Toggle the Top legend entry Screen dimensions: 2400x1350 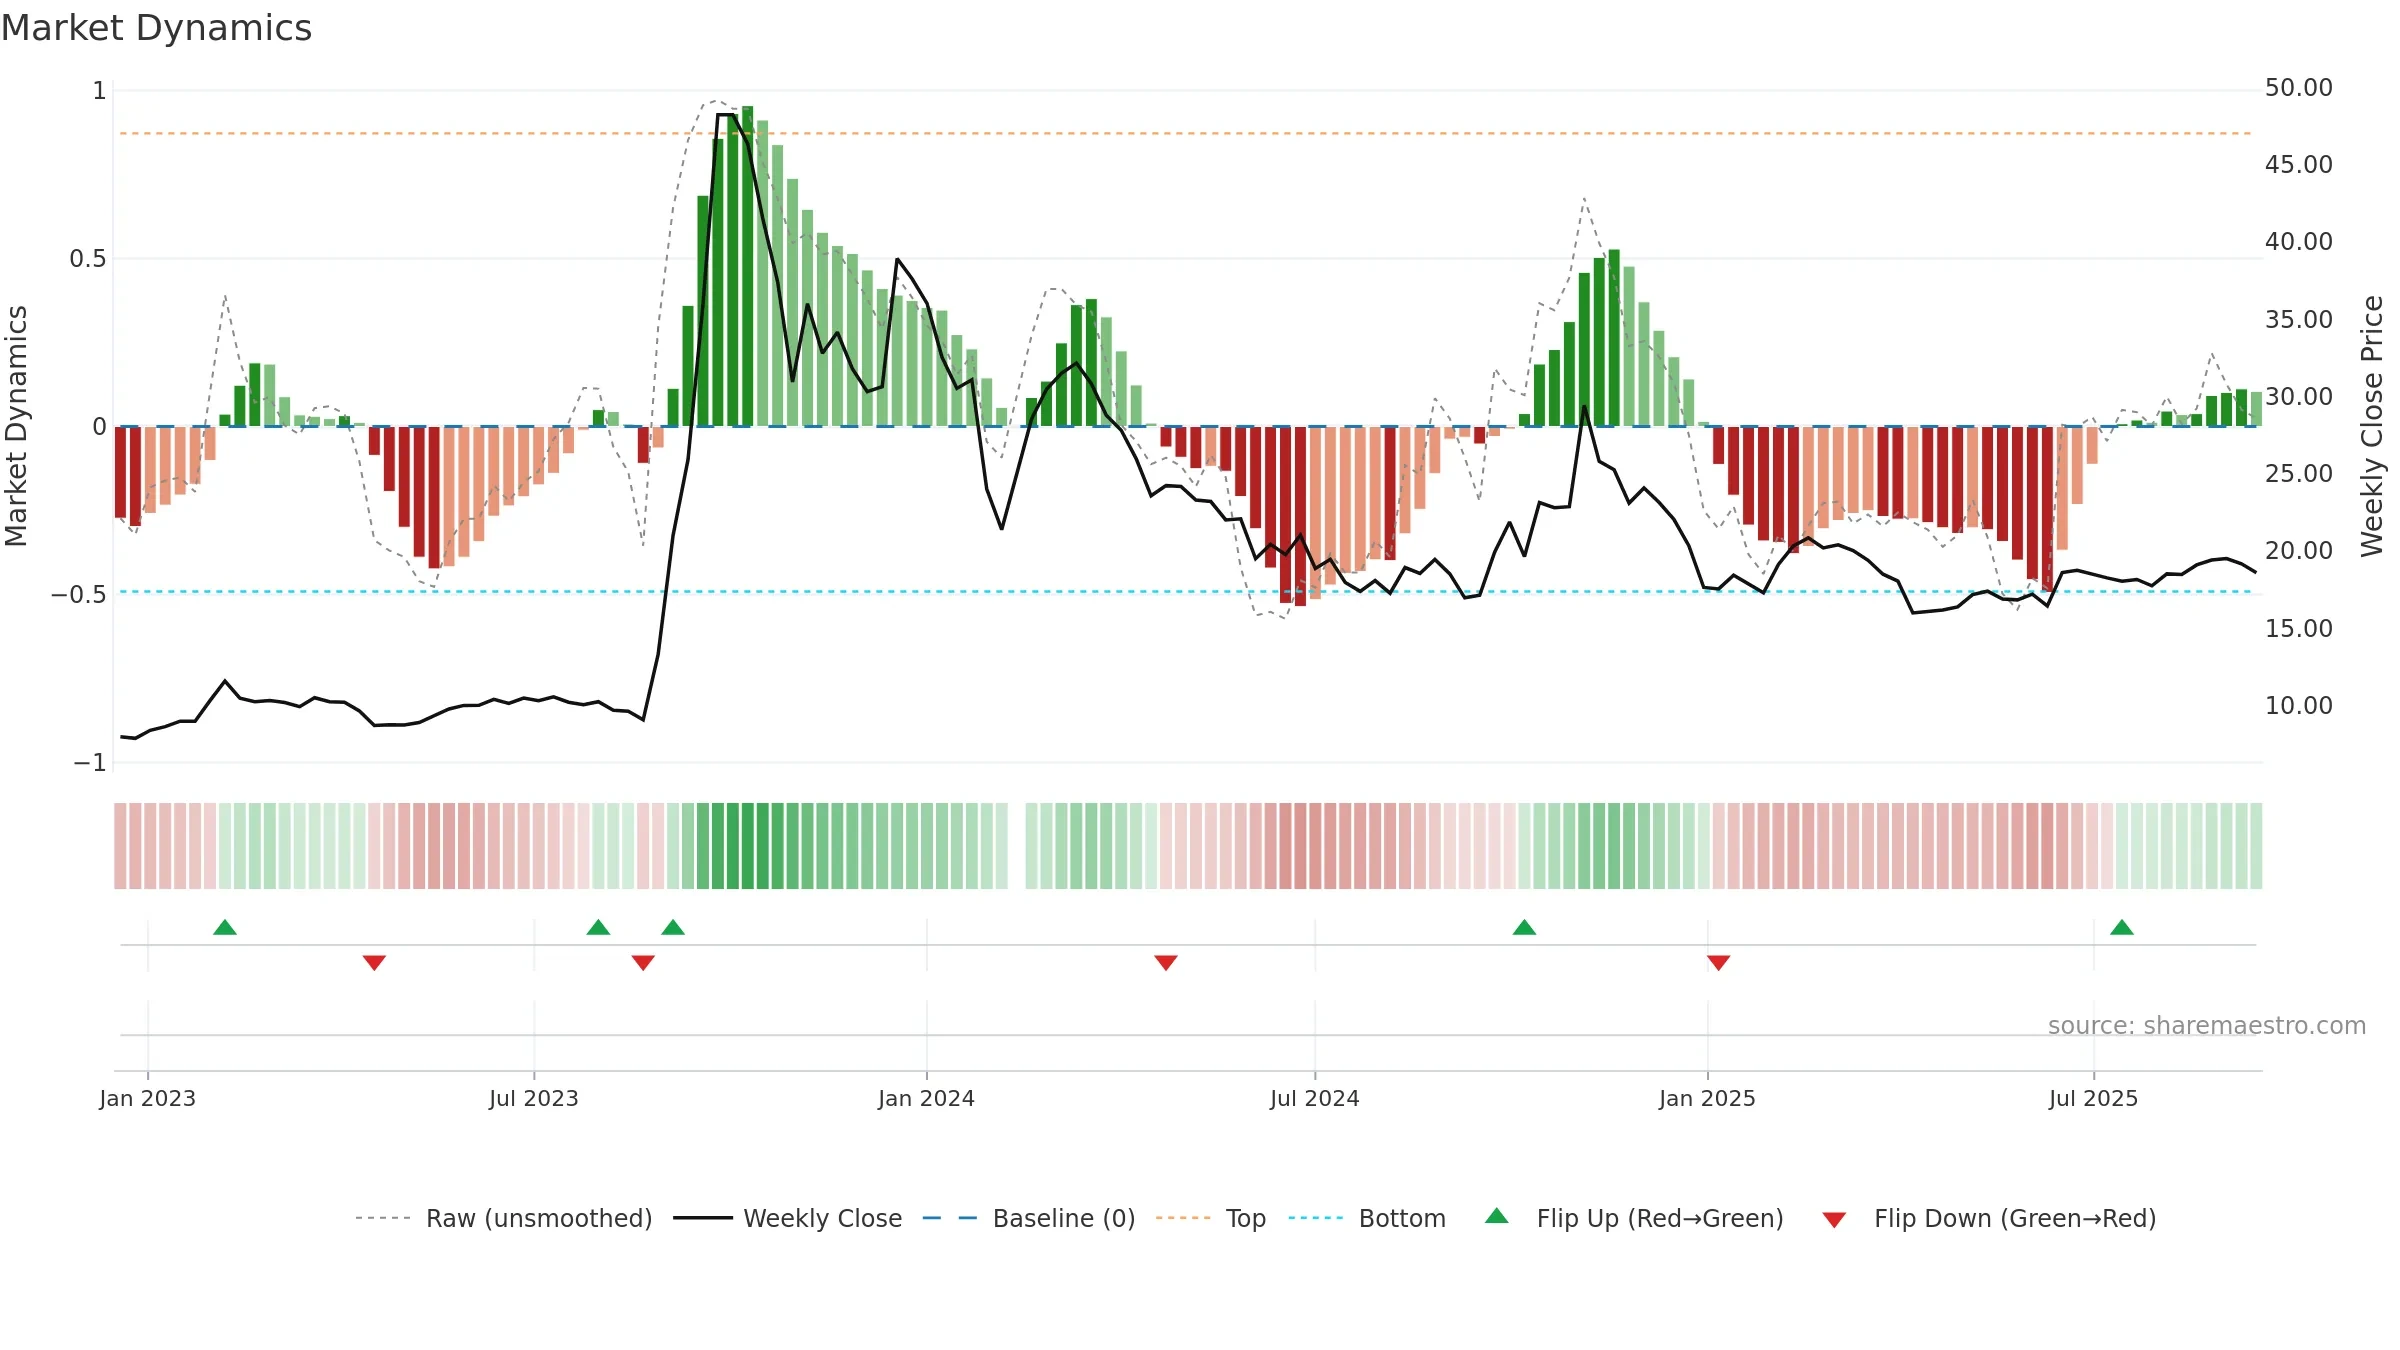tap(1211, 1218)
